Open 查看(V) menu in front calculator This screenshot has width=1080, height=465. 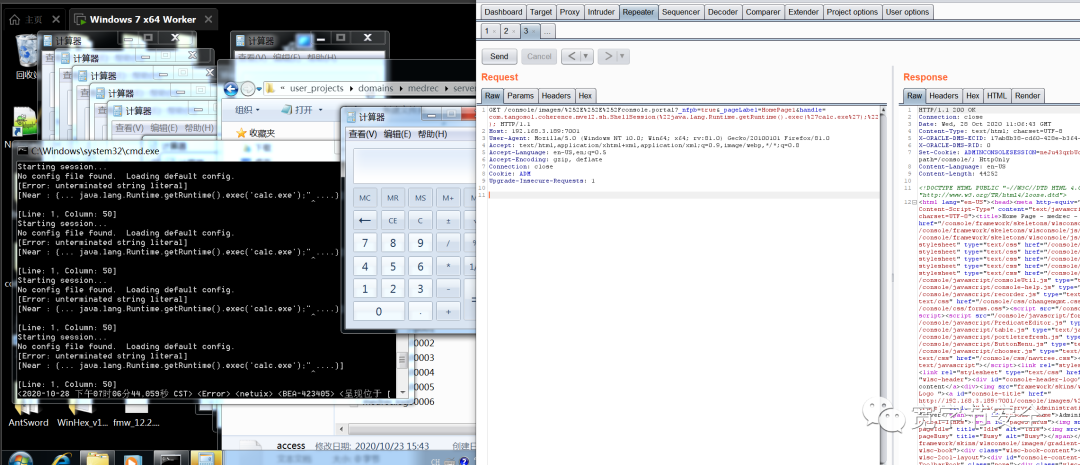point(362,134)
